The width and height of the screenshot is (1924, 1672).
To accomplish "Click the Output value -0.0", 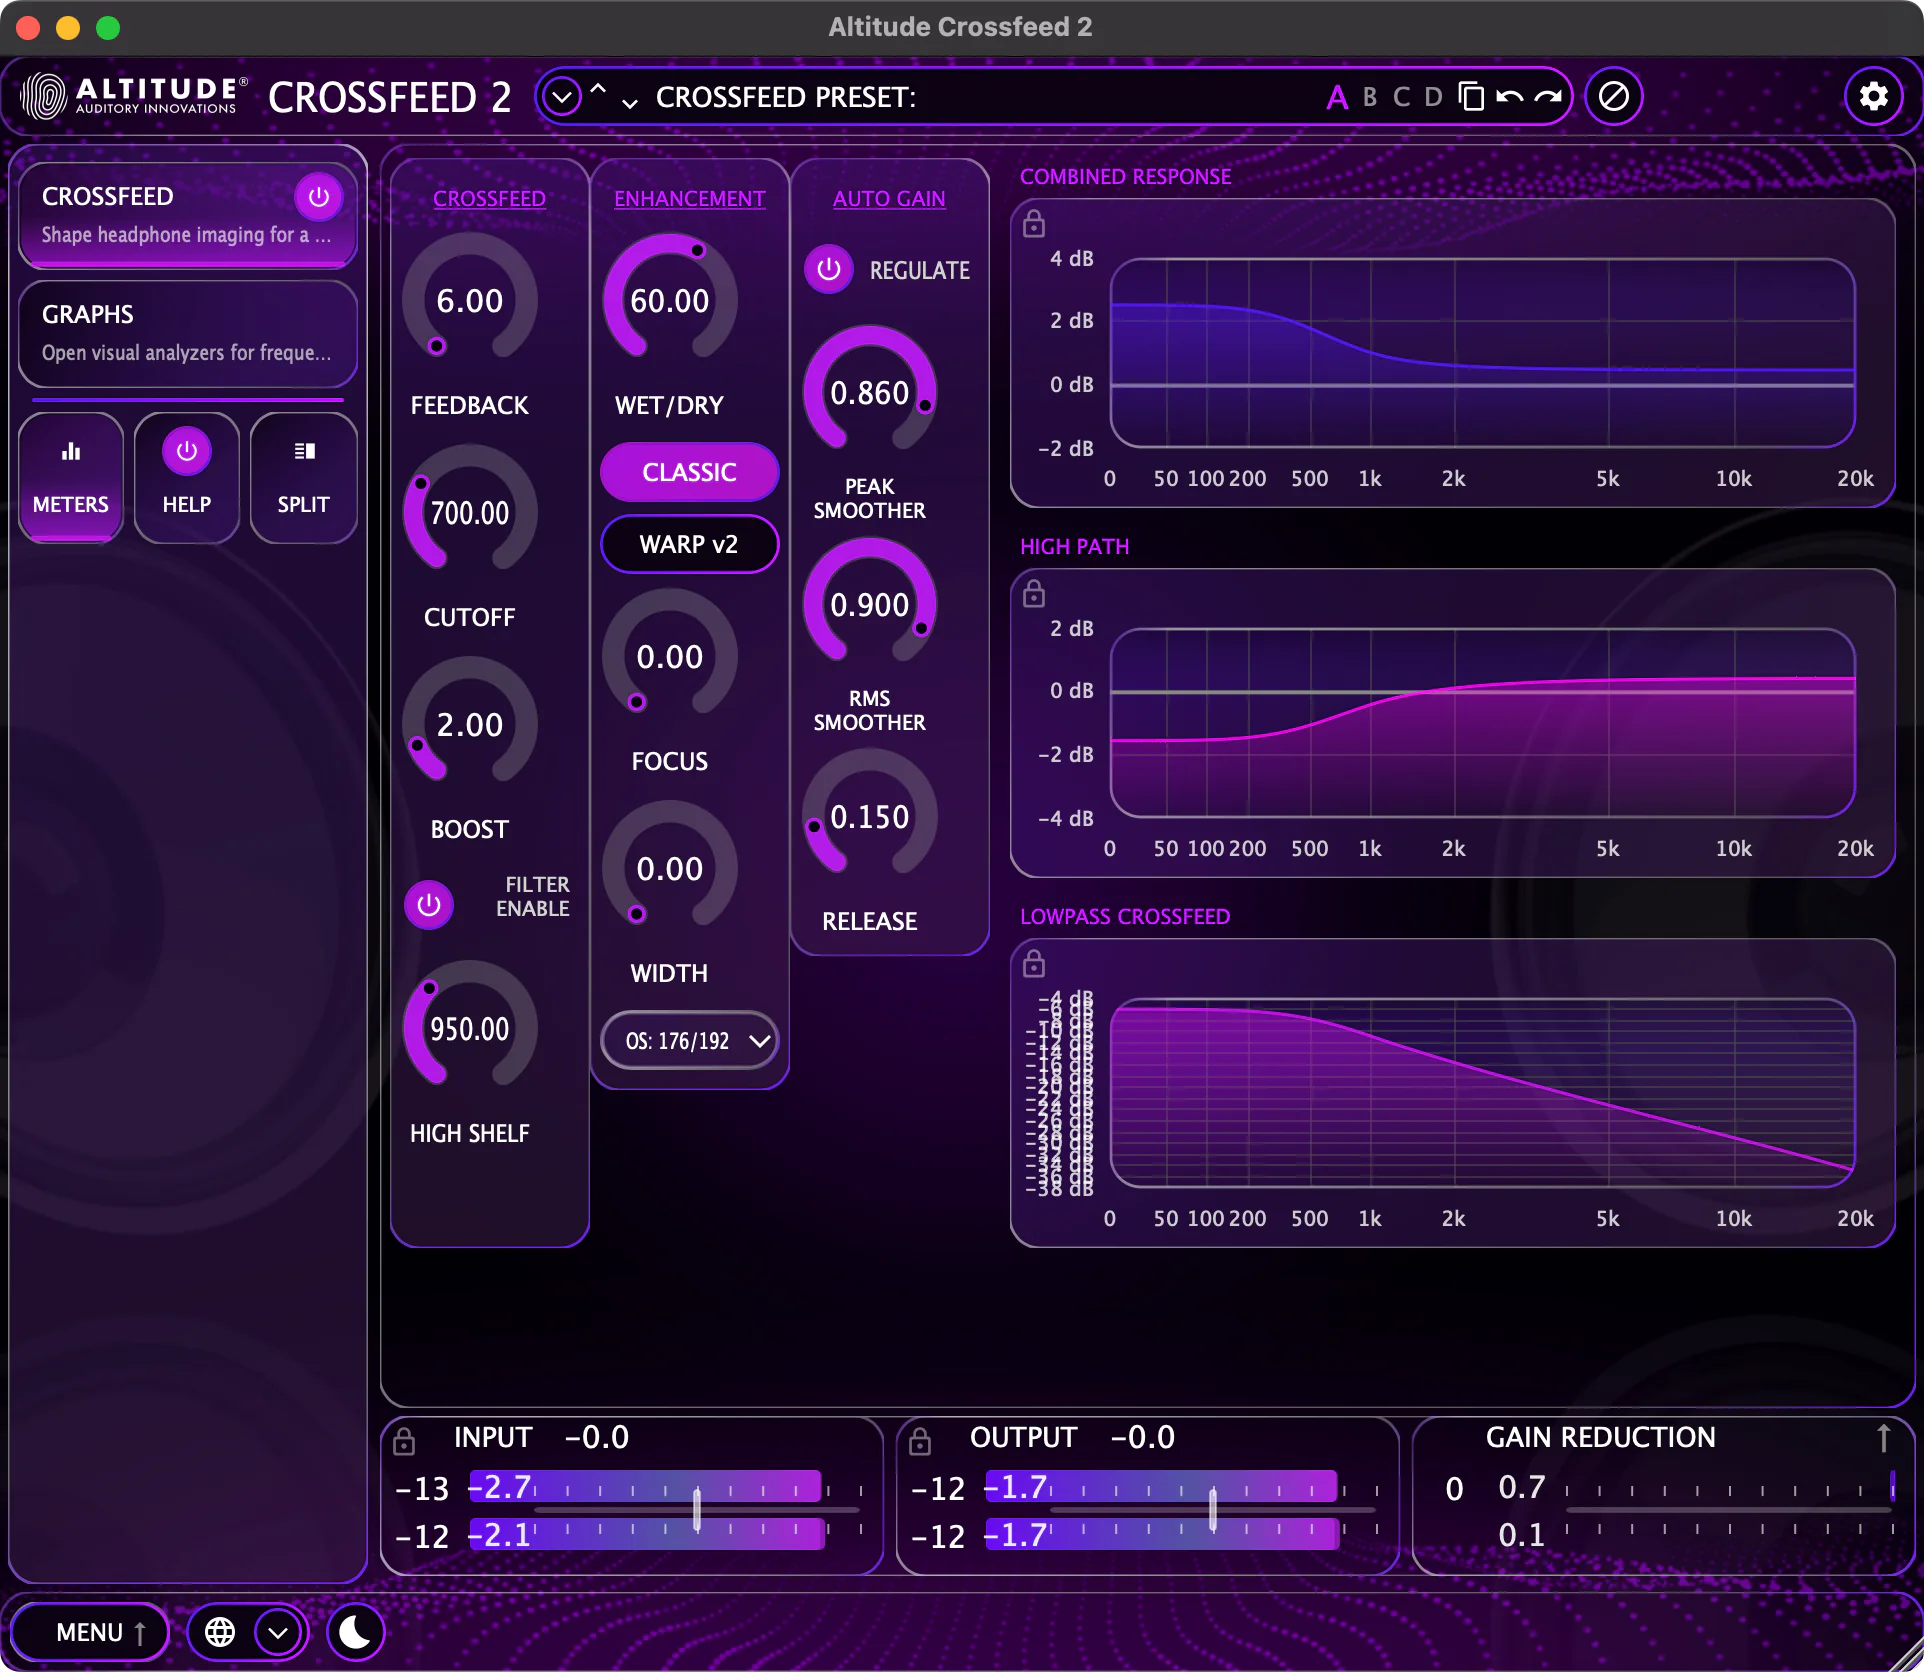I will coord(1143,1437).
